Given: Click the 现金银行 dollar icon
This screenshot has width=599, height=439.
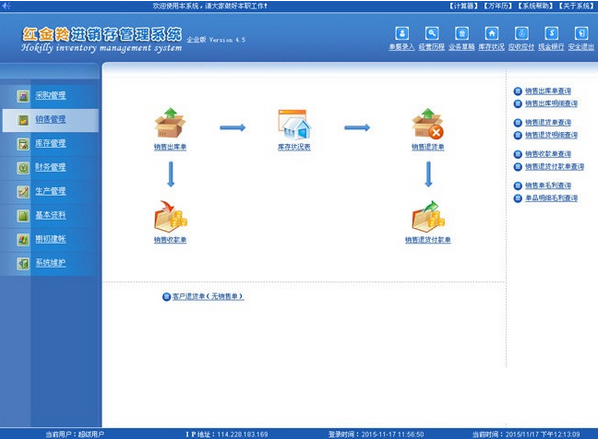Looking at the screenshot, I should coord(551,34).
